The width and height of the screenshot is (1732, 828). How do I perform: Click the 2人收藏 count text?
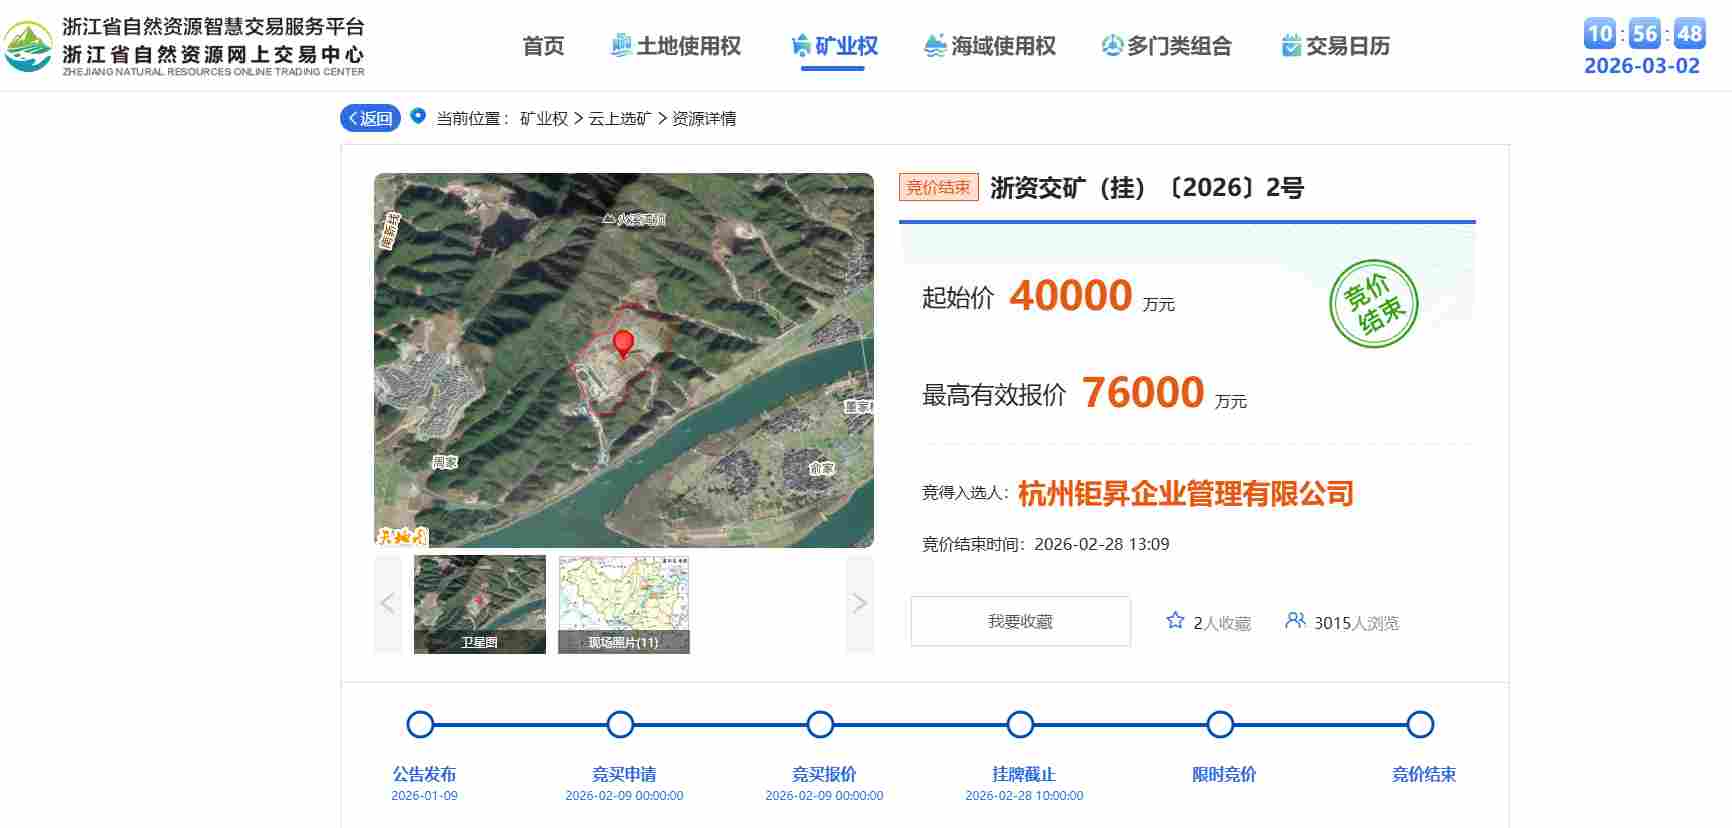pyautogui.click(x=1222, y=623)
